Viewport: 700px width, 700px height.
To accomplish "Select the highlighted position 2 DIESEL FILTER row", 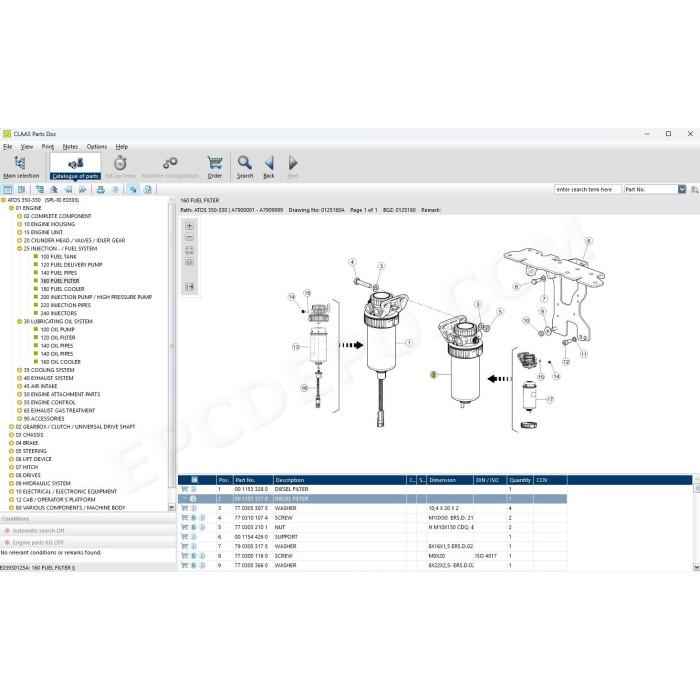I will pos(372,499).
